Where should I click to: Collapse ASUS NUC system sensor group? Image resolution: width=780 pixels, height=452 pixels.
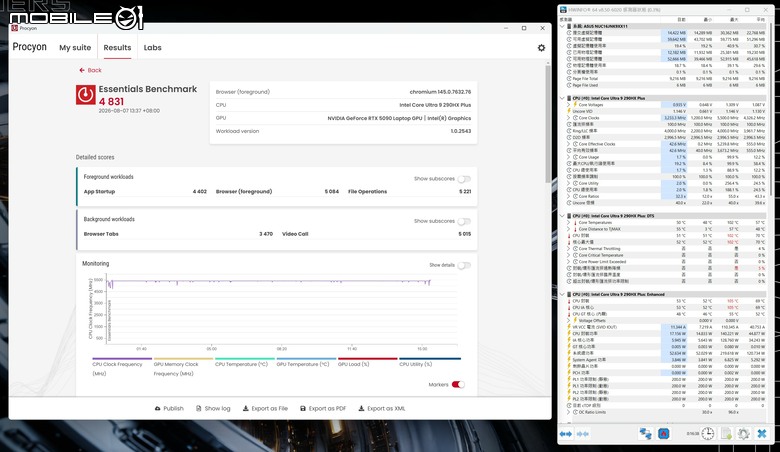pos(563,26)
